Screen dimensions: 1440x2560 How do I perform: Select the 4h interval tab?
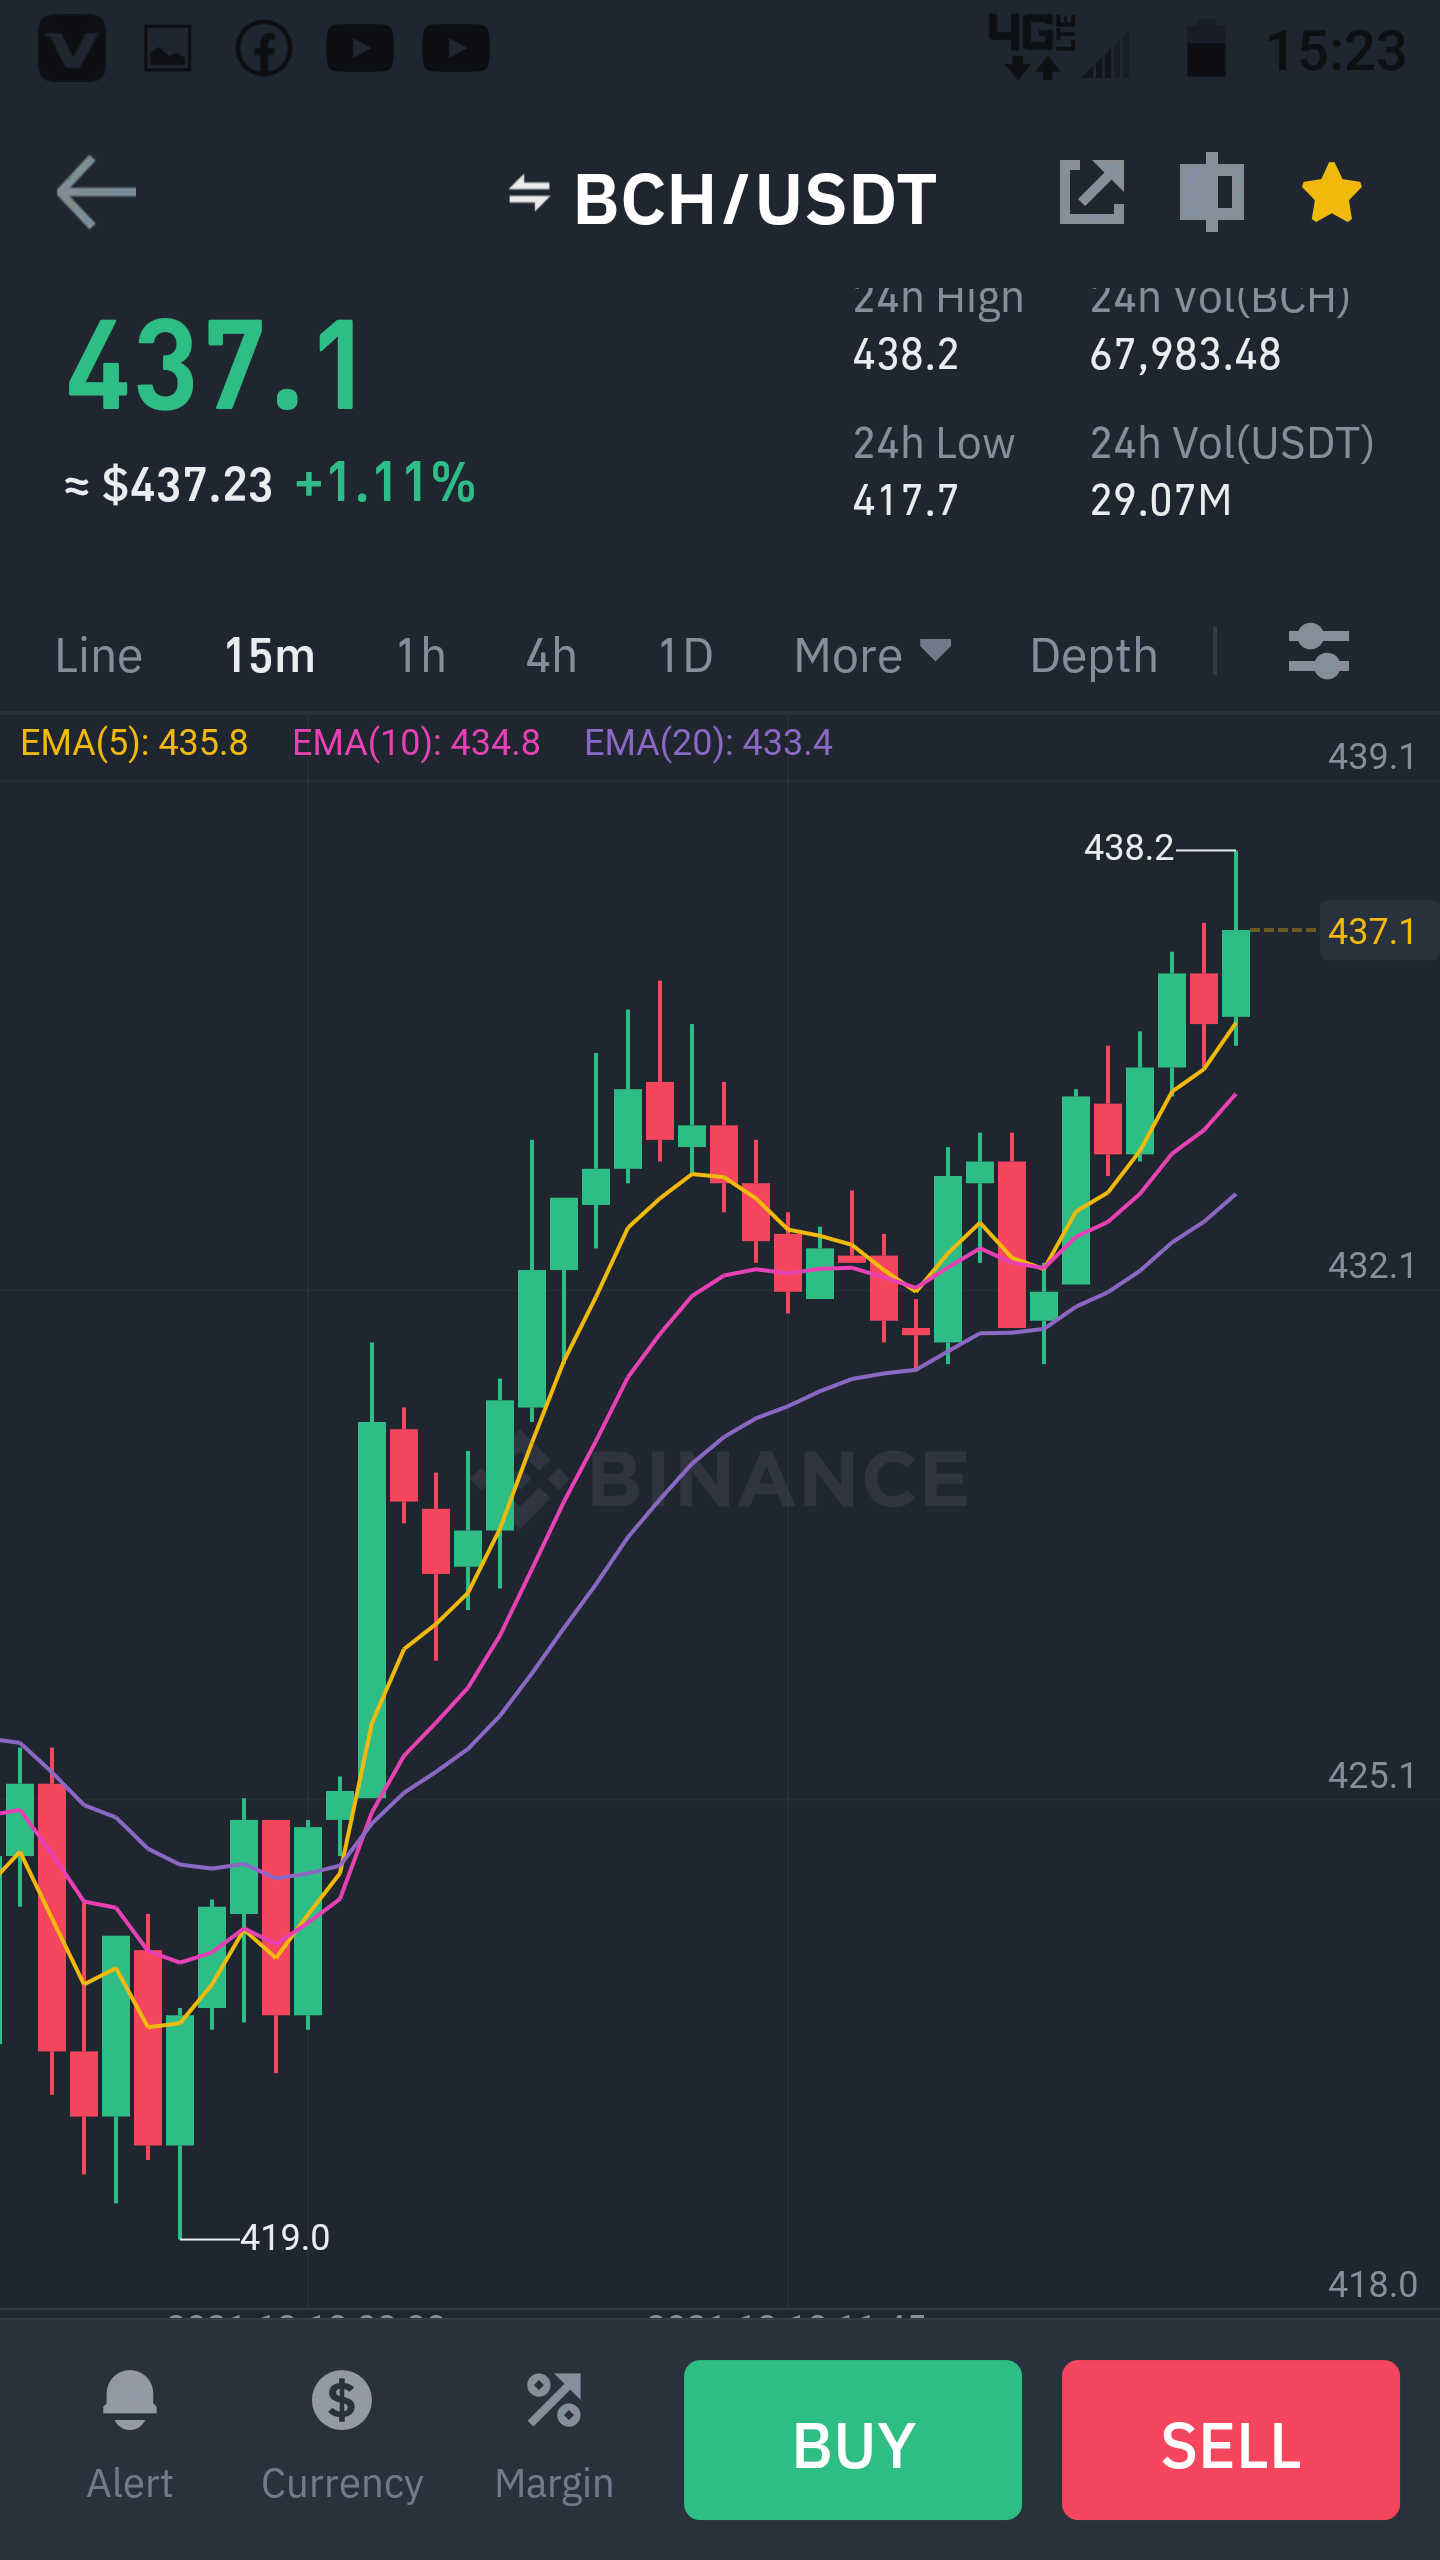click(552, 656)
